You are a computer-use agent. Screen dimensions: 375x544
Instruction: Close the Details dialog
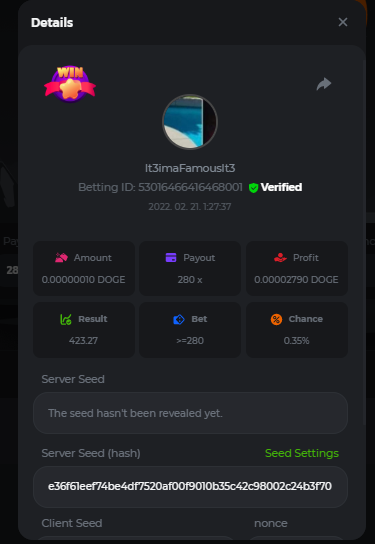point(343,22)
